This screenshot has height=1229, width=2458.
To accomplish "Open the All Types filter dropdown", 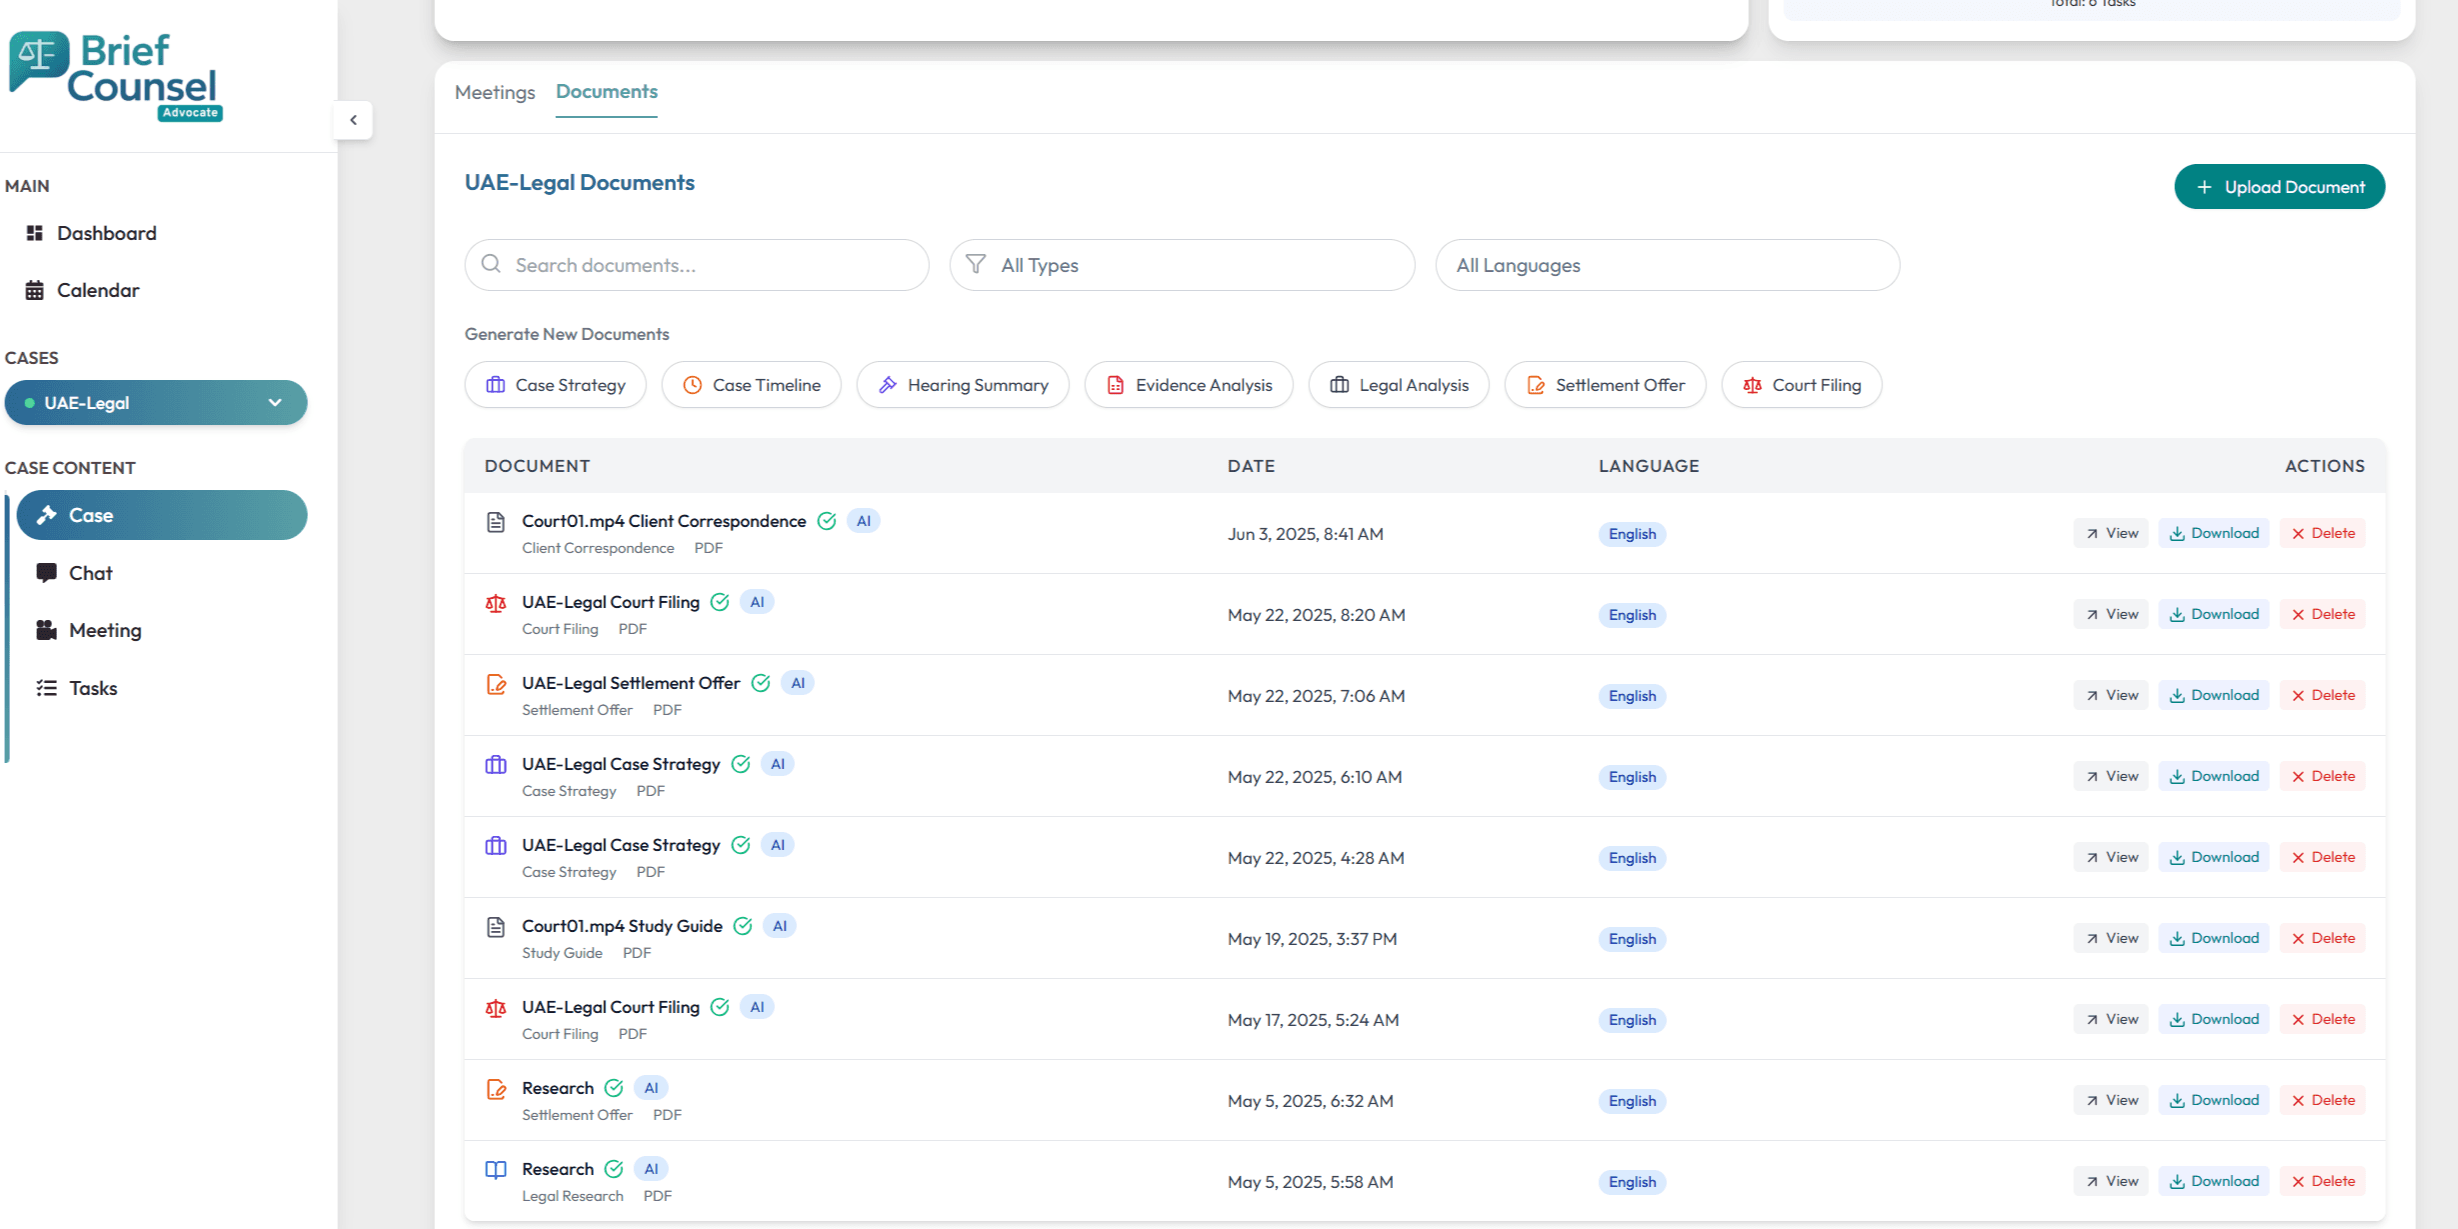I will pyautogui.click(x=1181, y=265).
